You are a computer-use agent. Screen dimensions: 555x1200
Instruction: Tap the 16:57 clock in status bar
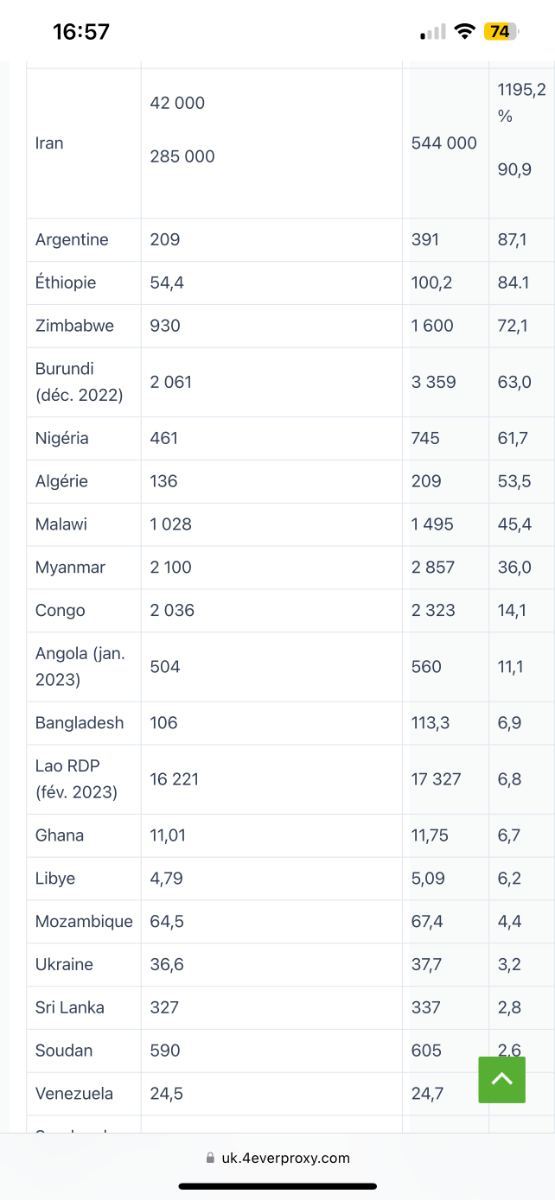coord(81,32)
